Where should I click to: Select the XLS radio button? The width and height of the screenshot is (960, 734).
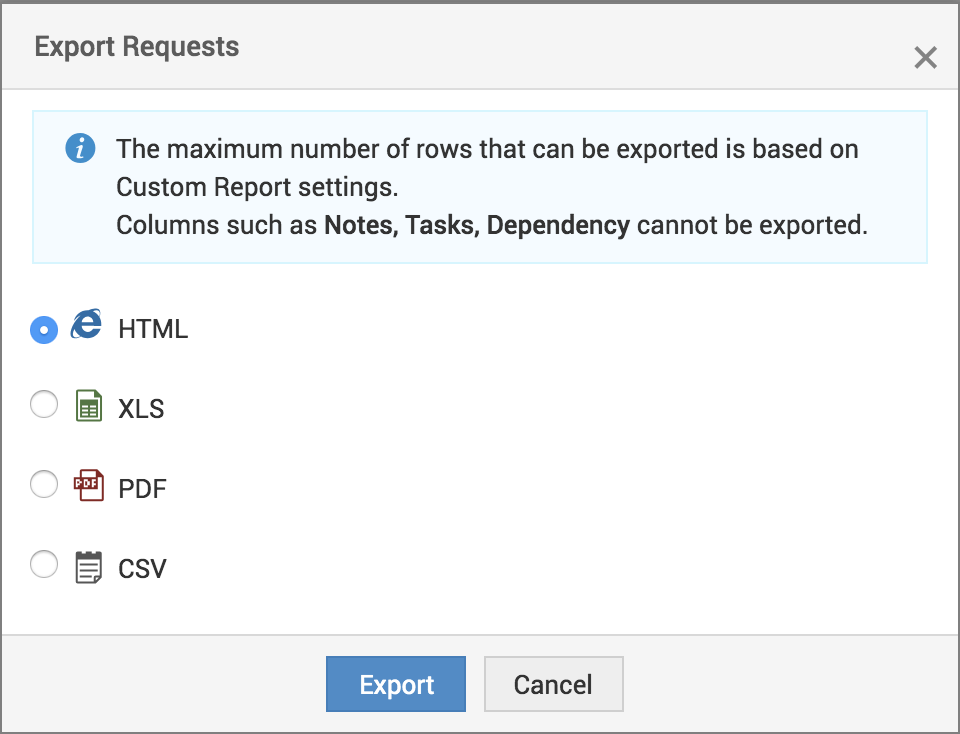click(x=44, y=404)
